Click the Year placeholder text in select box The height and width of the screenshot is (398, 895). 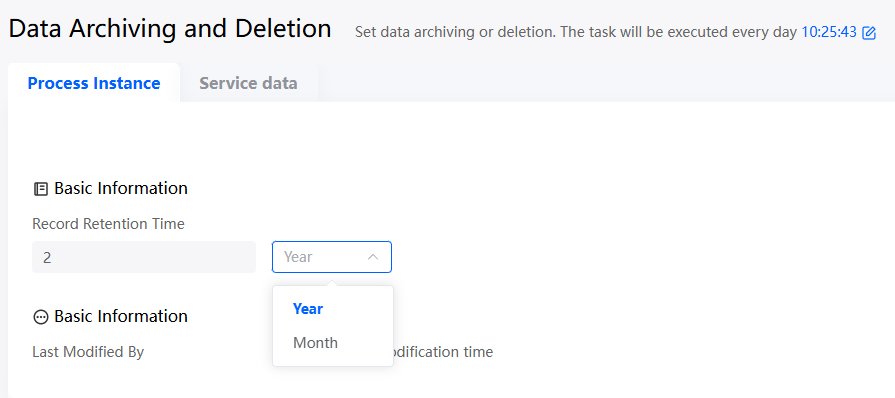(298, 257)
